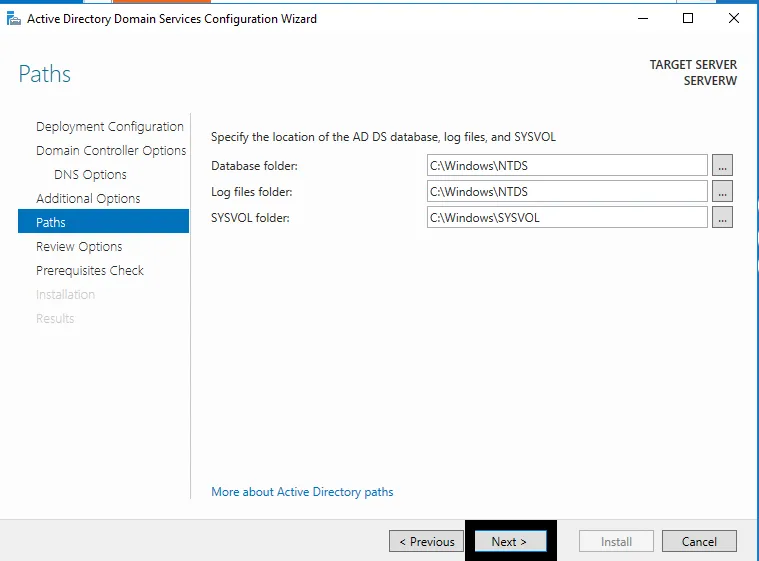Viewport: 759px width, 561px height.
Task: Edit the Database folder path field
Action: tap(567, 166)
